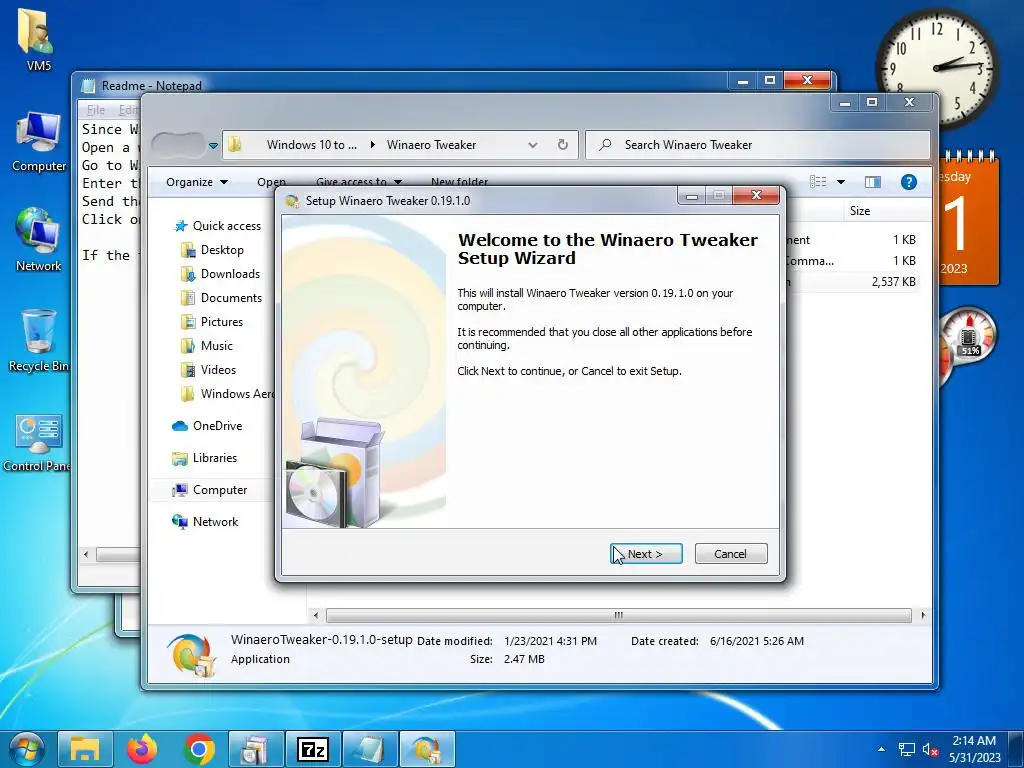Refresh the Winaero Tweaker folder
This screenshot has width=1024, height=768.
(562, 144)
